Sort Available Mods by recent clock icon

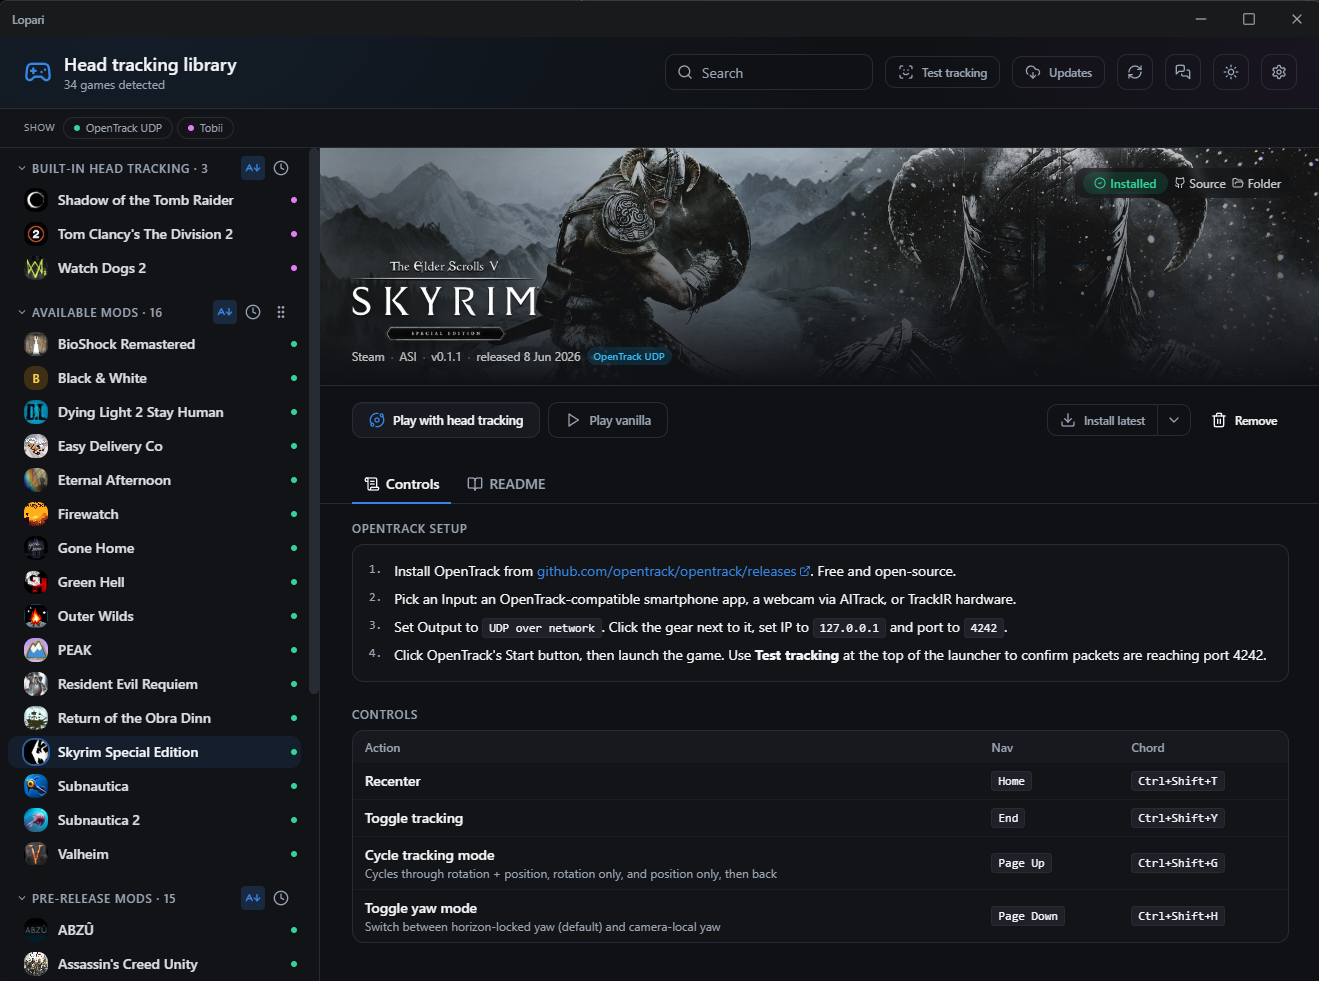253,312
